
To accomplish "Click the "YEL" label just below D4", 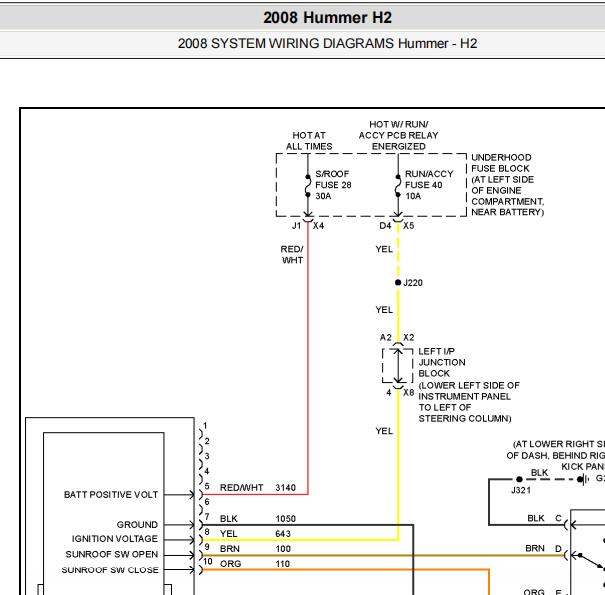I will tap(384, 249).
